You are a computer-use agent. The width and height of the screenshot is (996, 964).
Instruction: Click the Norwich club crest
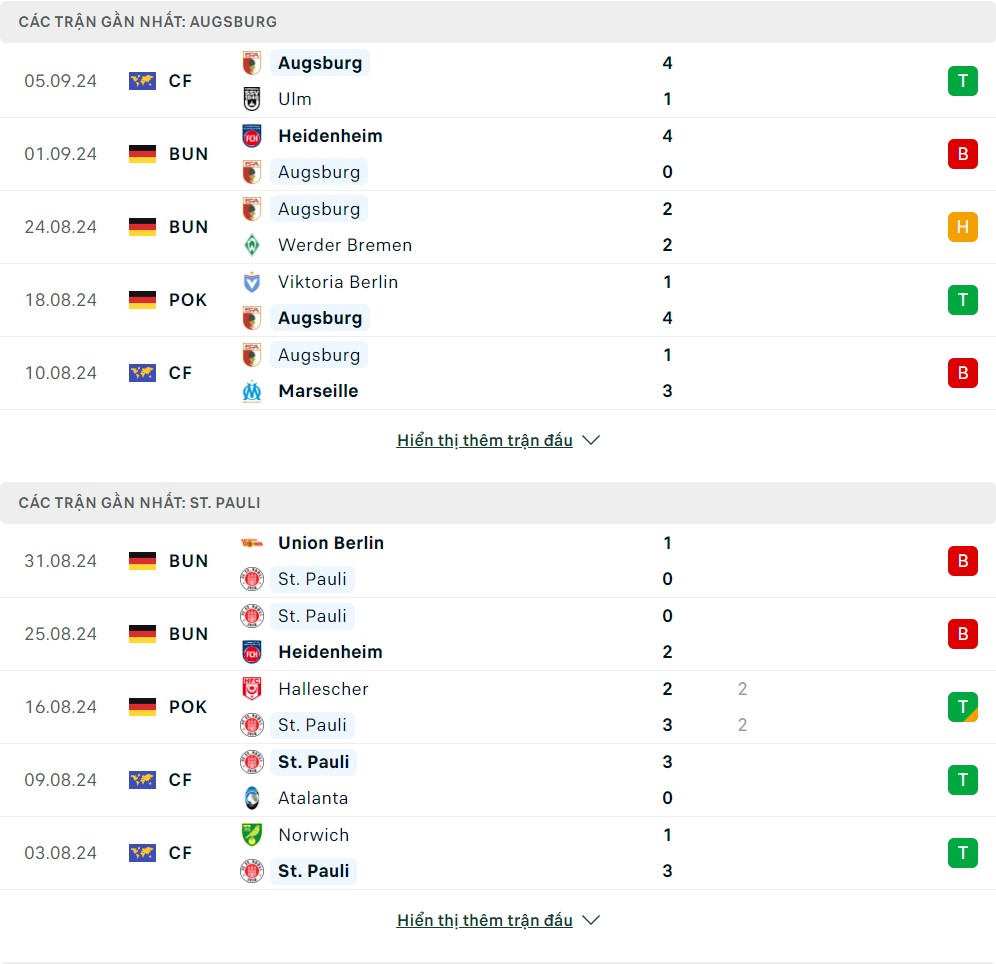click(252, 835)
